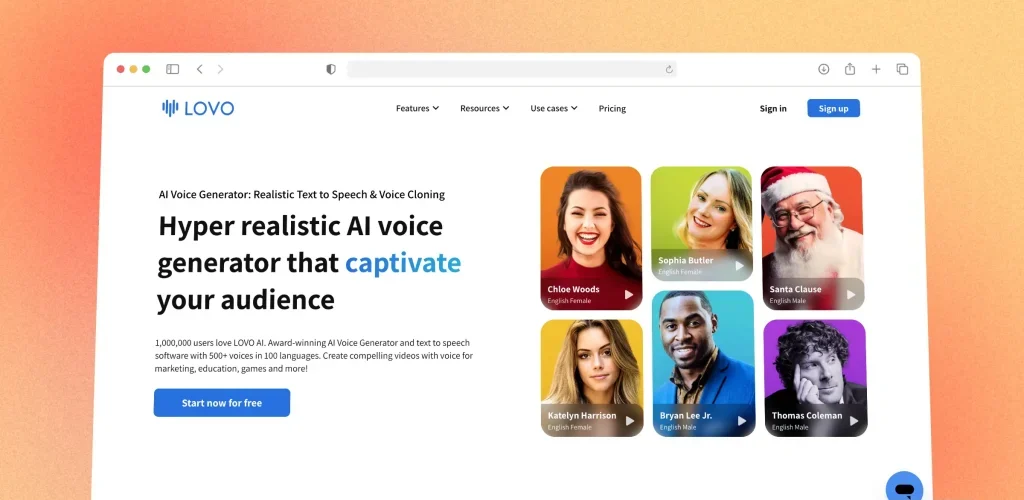The image size is (1024, 500).
Task: Open the Pricing menu item
Action: click(x=612, y=109)
